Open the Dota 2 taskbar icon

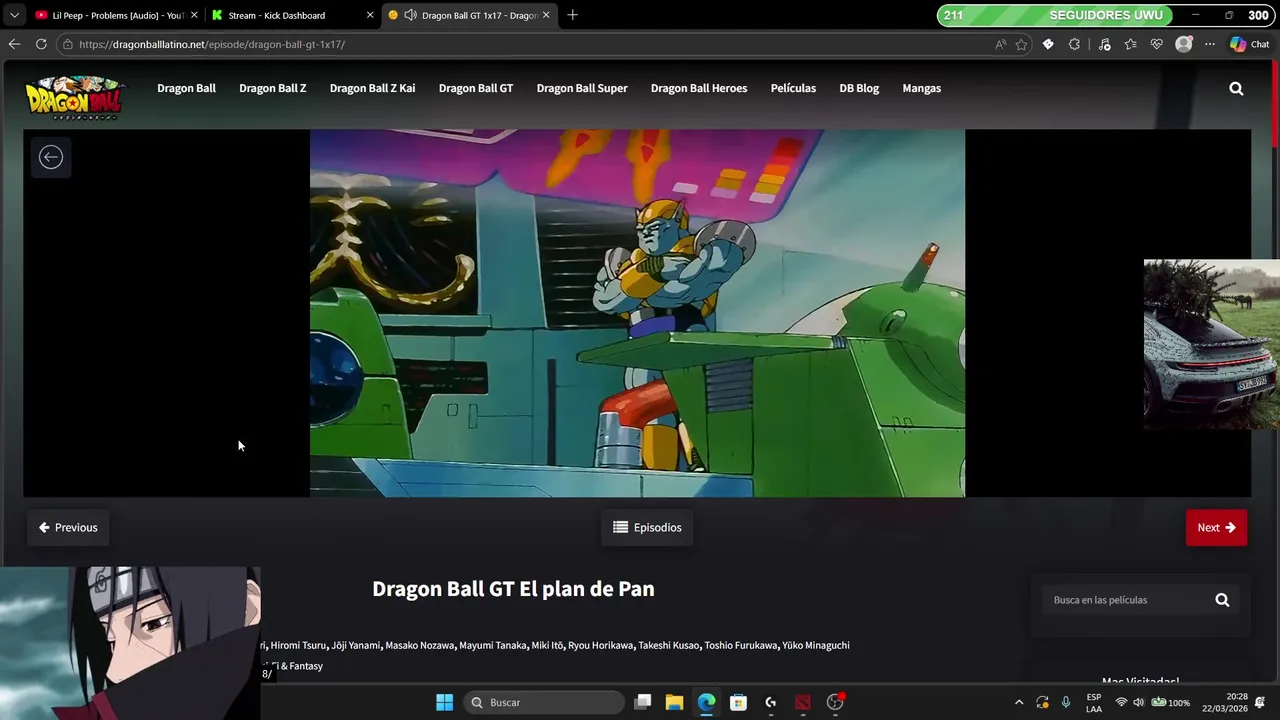[x=802, y=702]
